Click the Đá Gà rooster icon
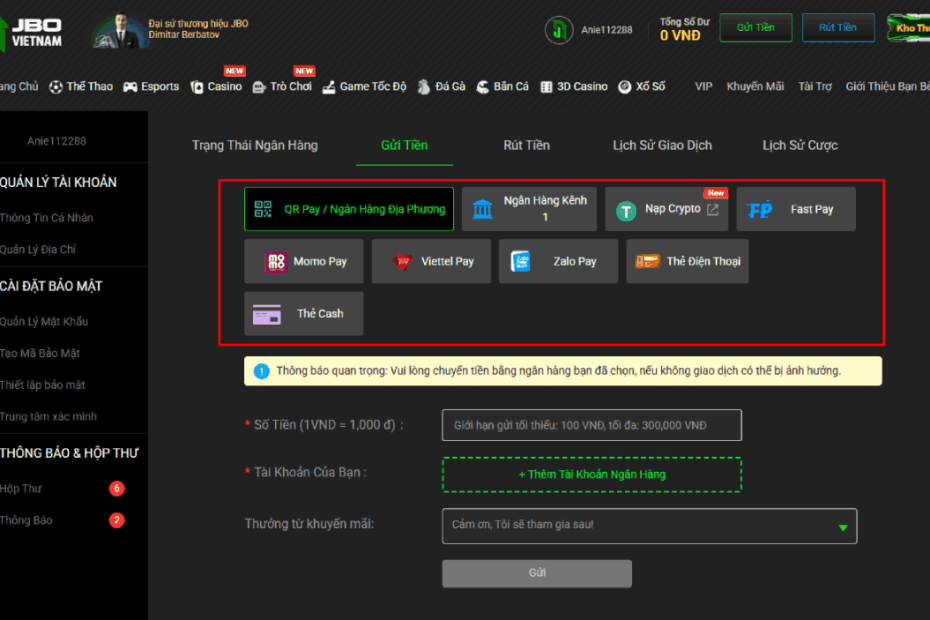 (x=423, y=87)
